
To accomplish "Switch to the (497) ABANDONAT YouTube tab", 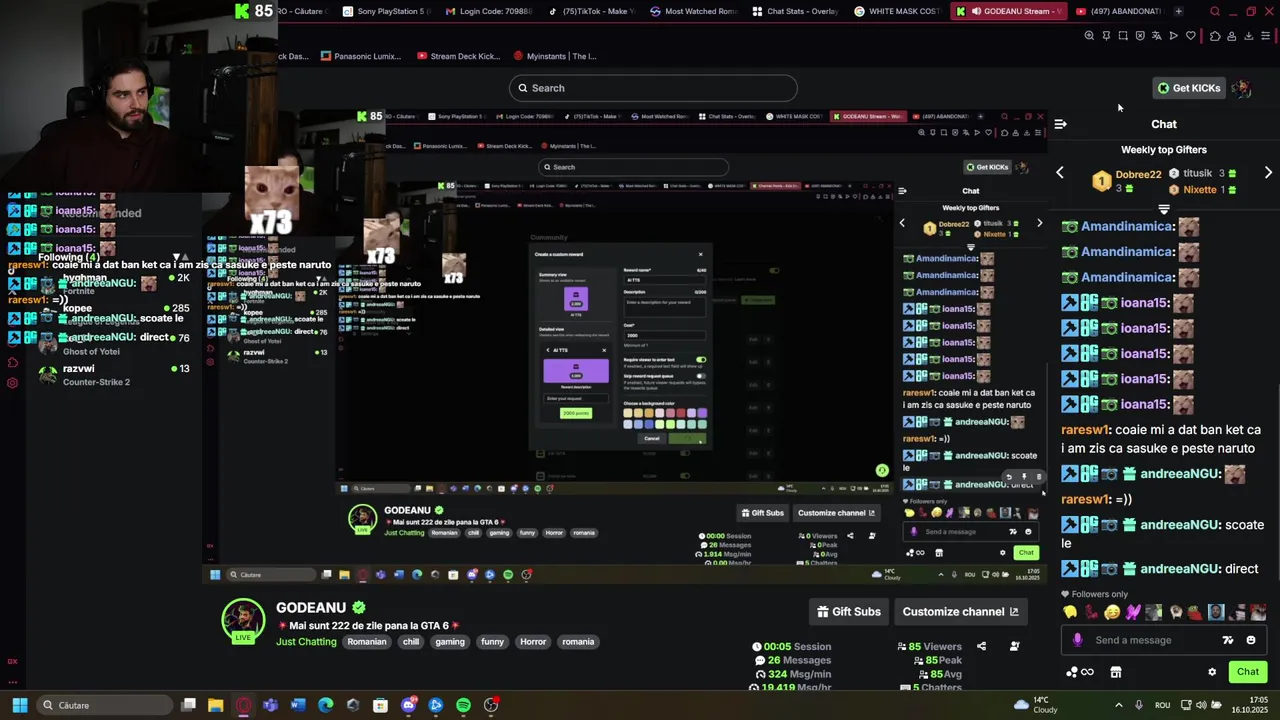I will click(1119, 11).
